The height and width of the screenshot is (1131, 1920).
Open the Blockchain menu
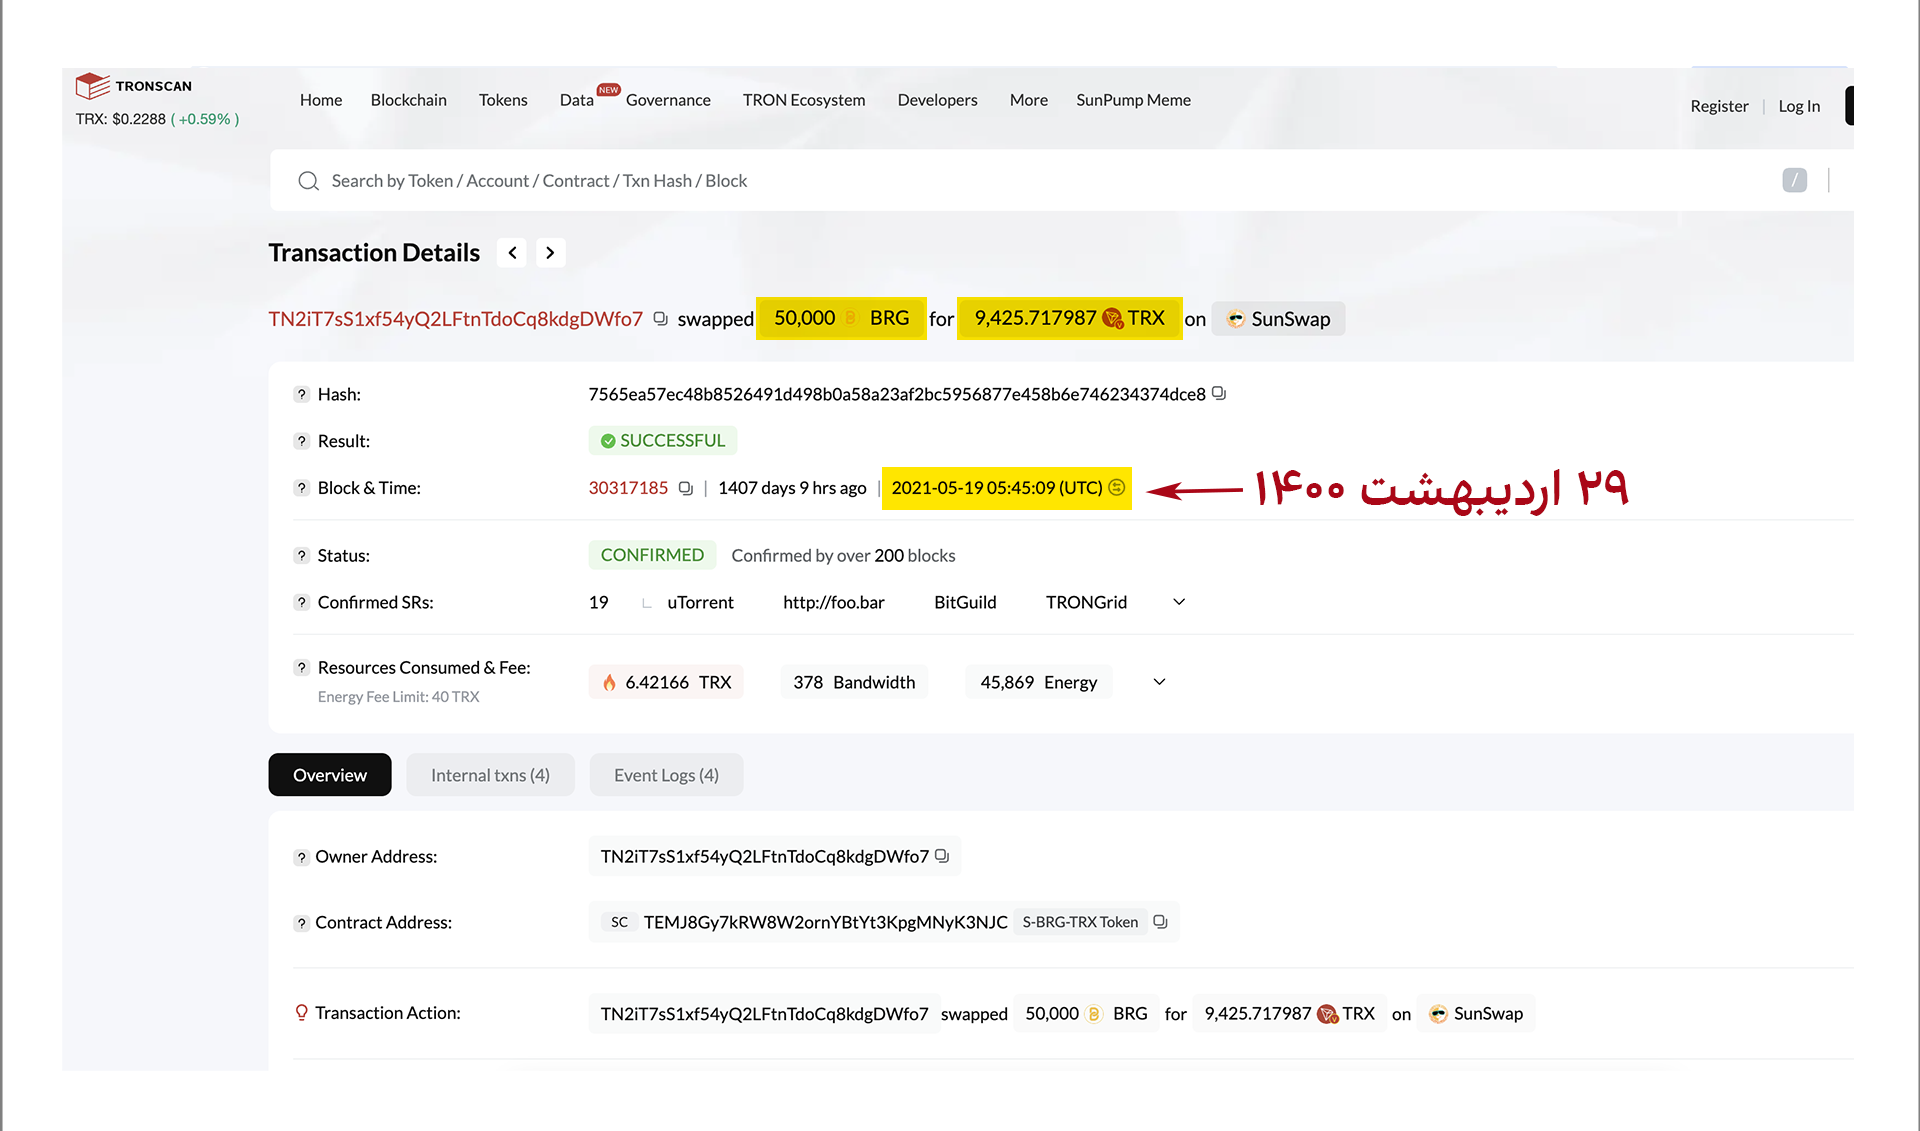tap(408, 100)
